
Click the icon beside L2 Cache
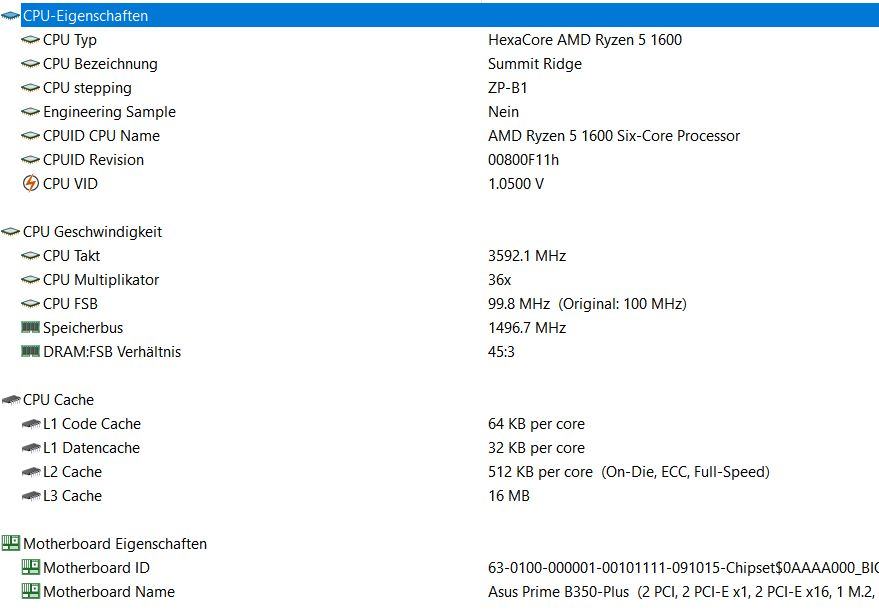[x=30, y=472]
